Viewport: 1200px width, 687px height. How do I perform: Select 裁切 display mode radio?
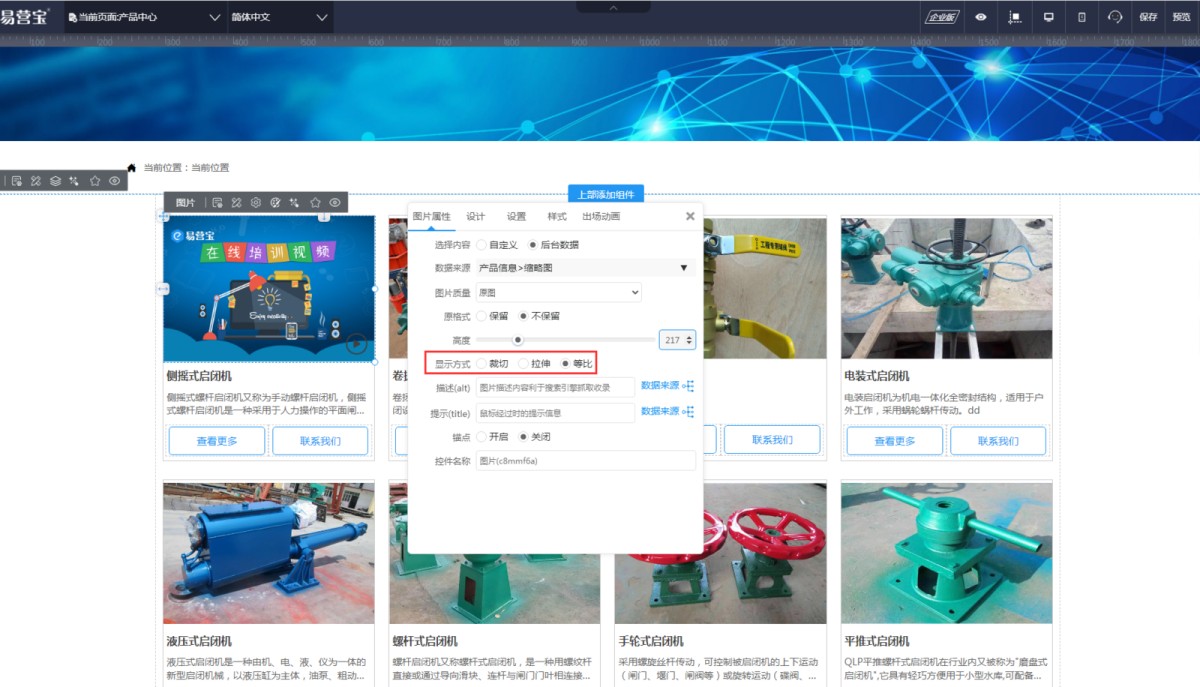tap(482, 364)
